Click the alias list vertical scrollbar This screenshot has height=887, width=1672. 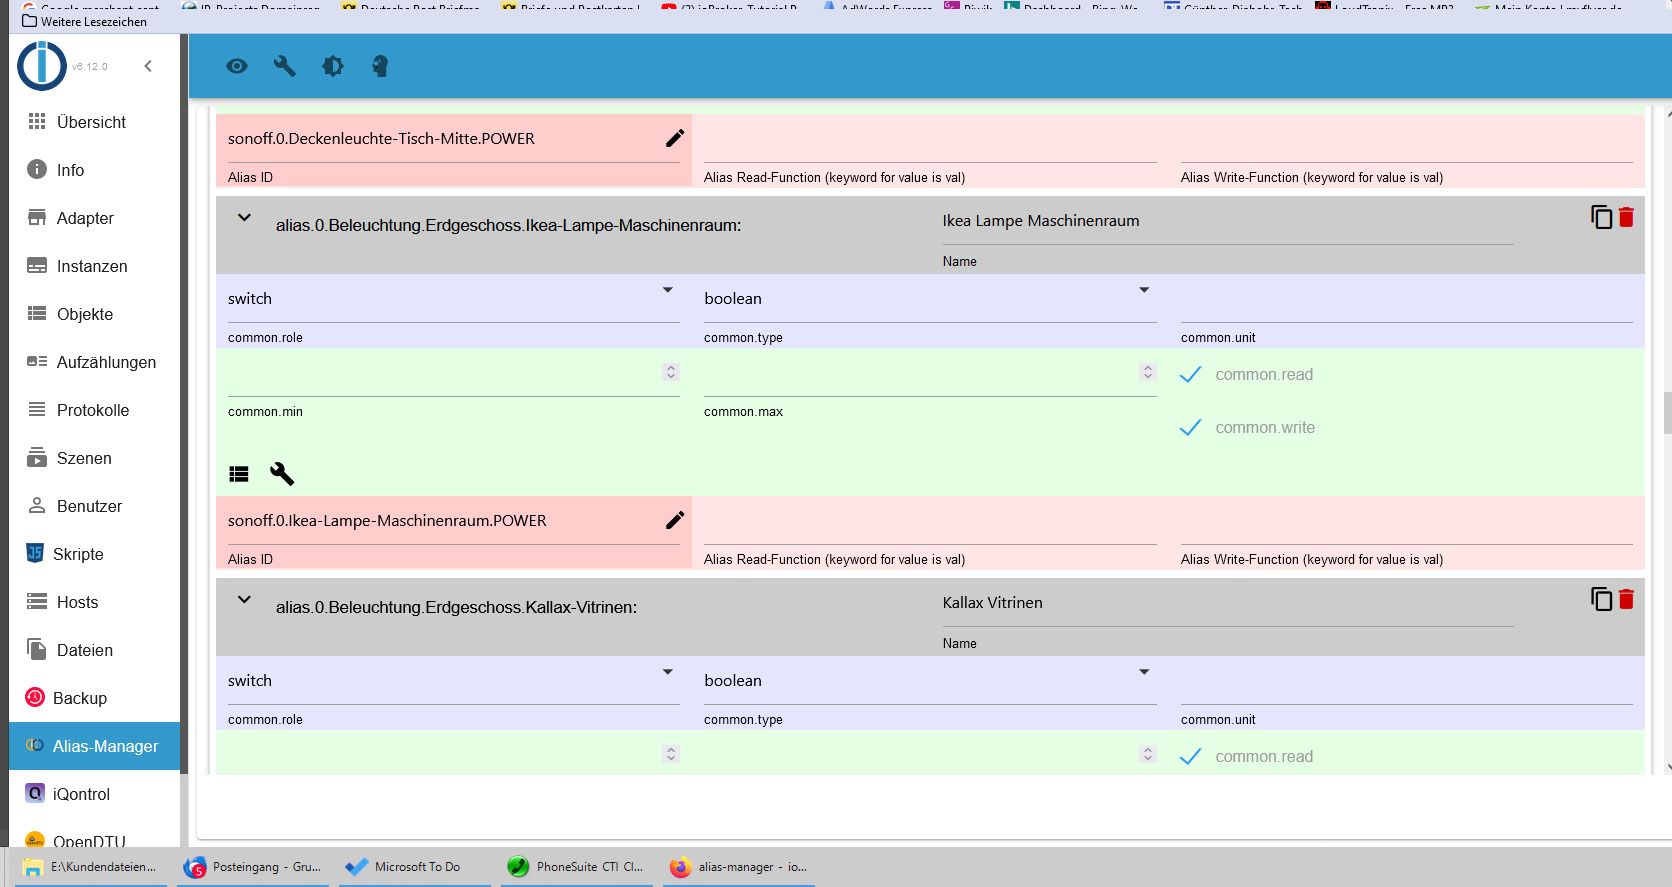point(1667,413)
